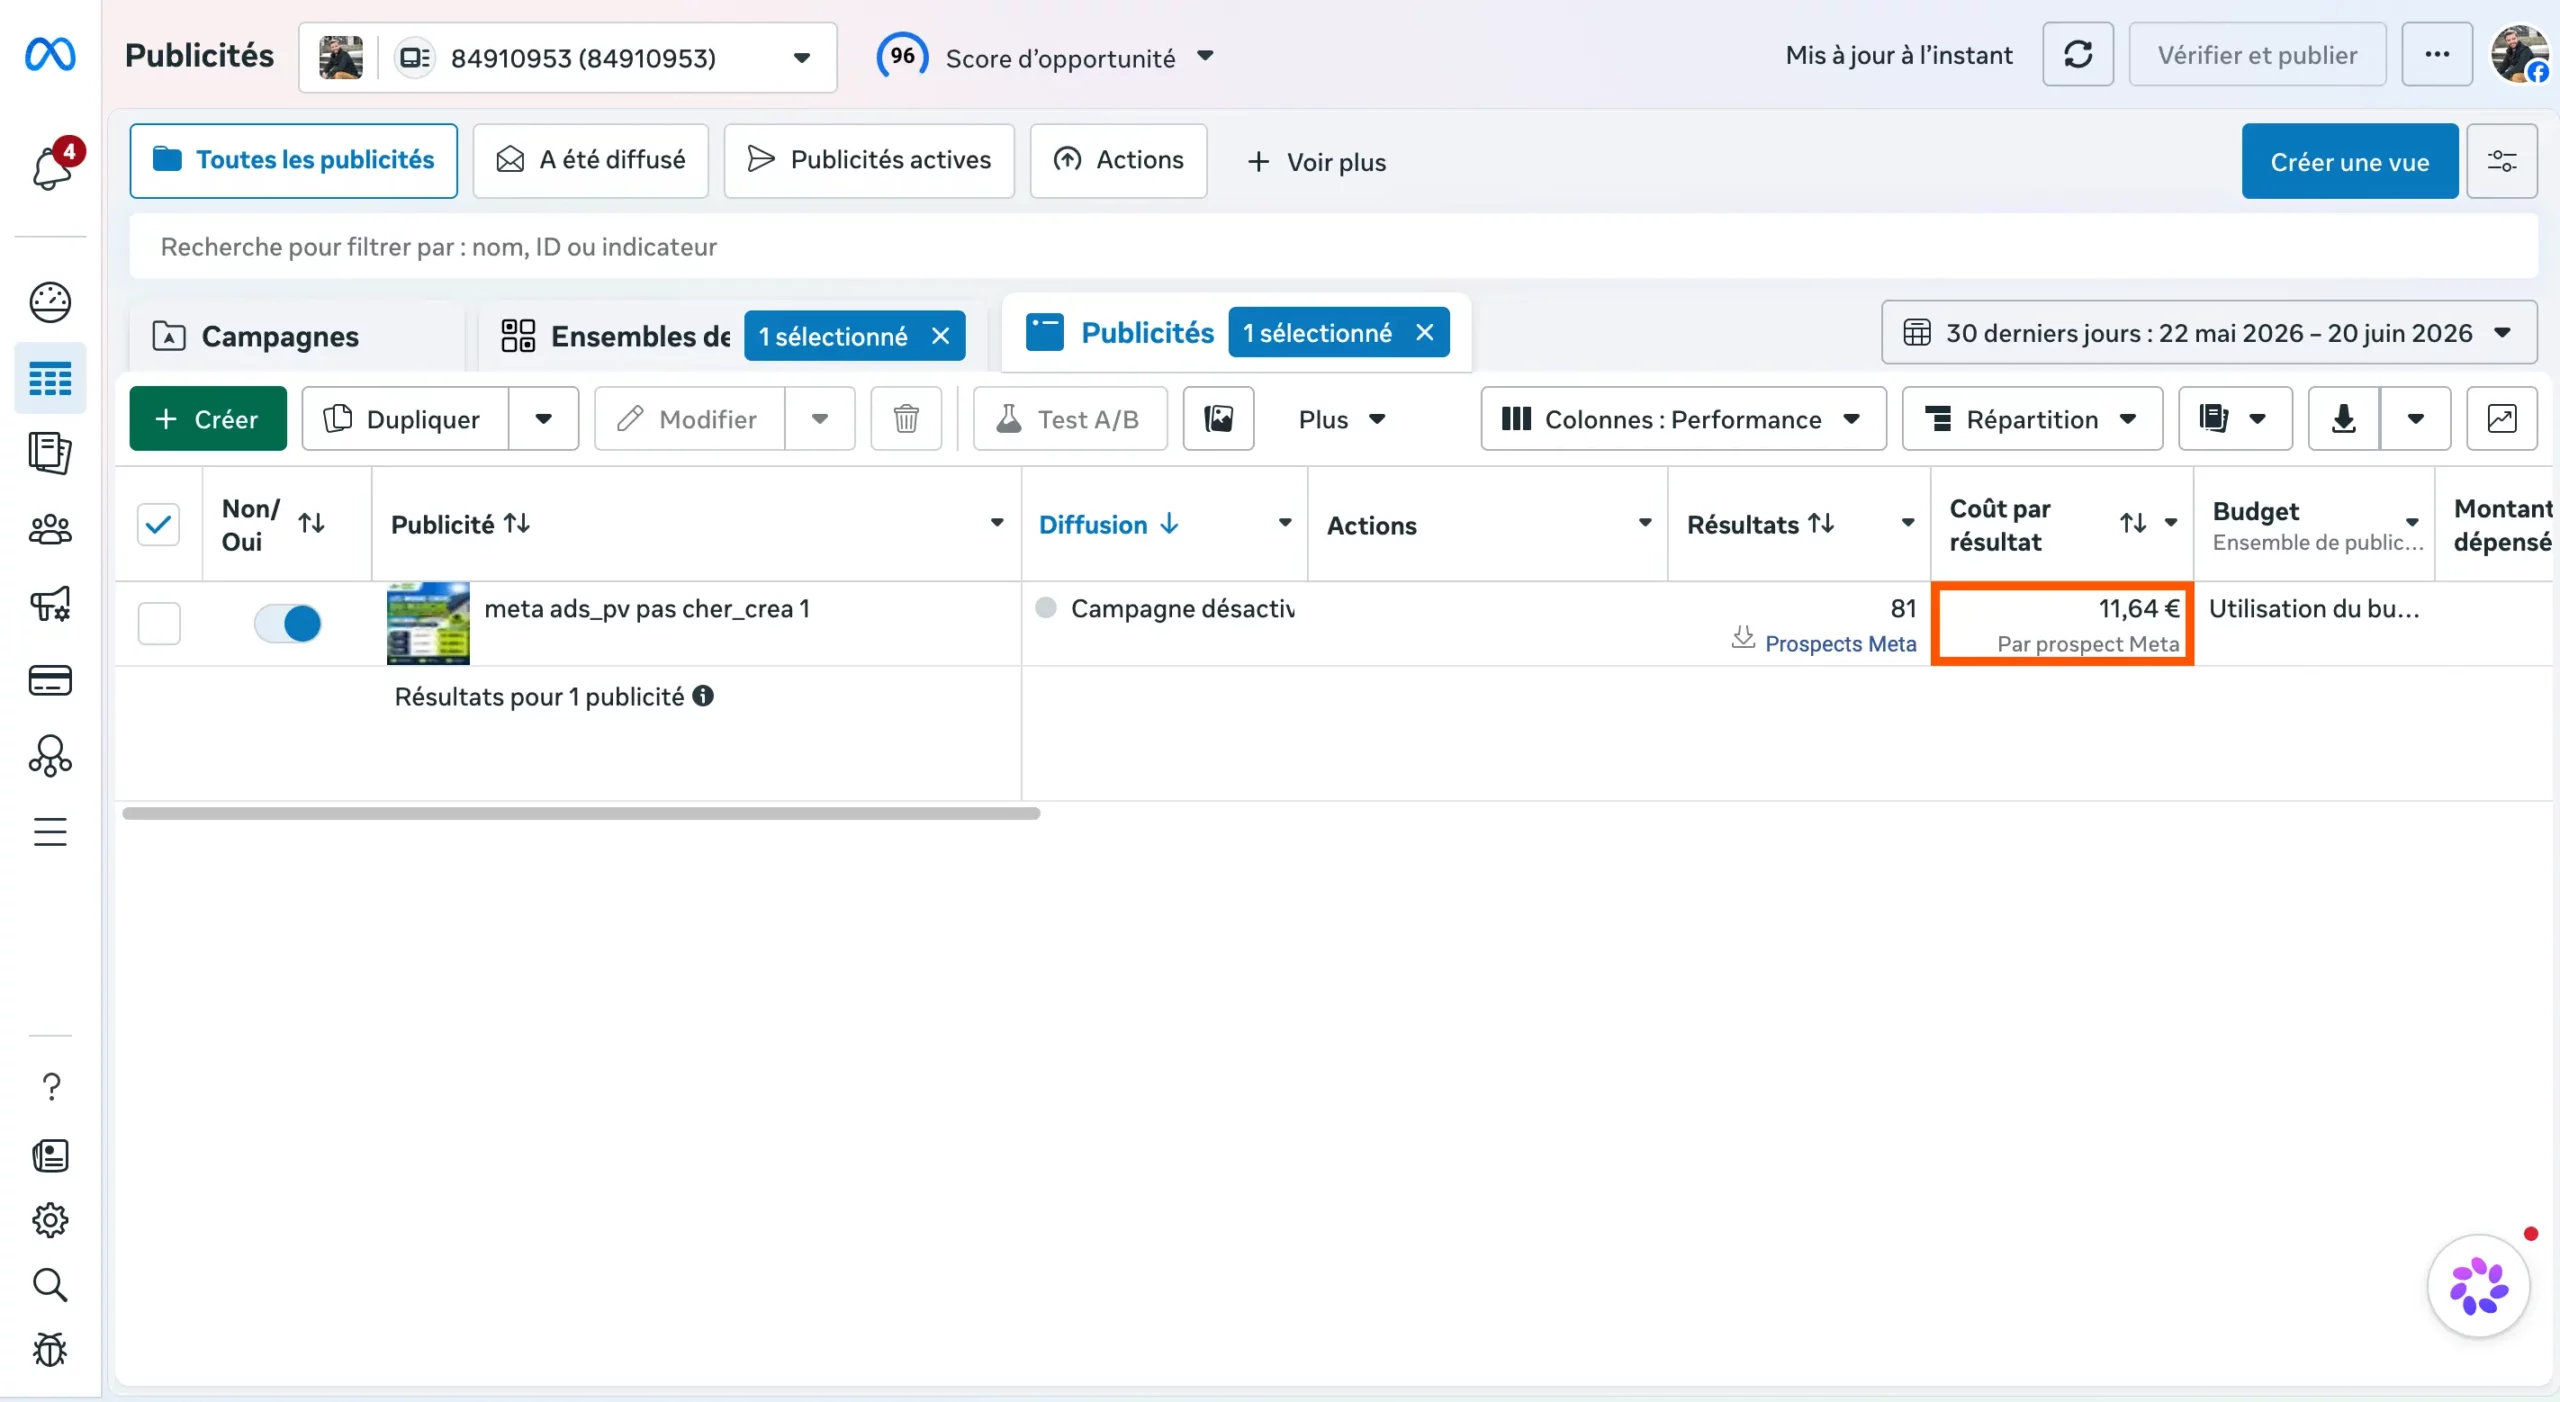Image resolution: width=2560 pixels, height=1402 pixels.
Task: Toggle off the meta ads_pv pas cher_crea 1 ad
Action: (287, 623)
